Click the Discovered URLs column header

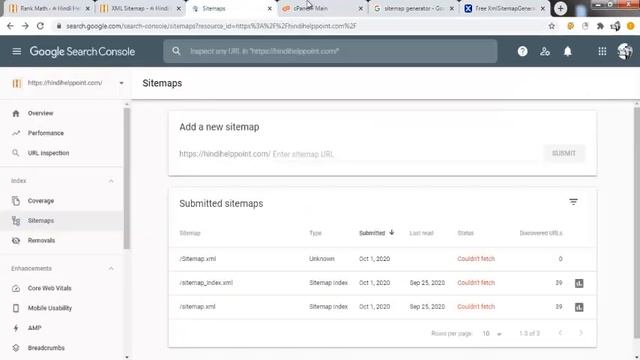541,233
